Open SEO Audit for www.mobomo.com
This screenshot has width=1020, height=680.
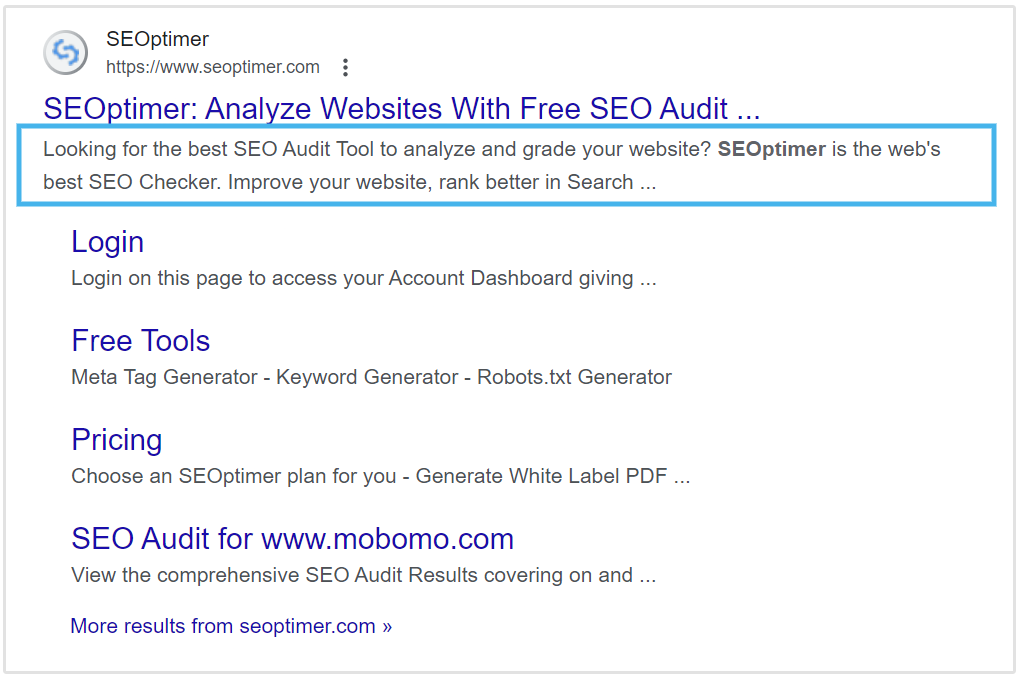291,538
